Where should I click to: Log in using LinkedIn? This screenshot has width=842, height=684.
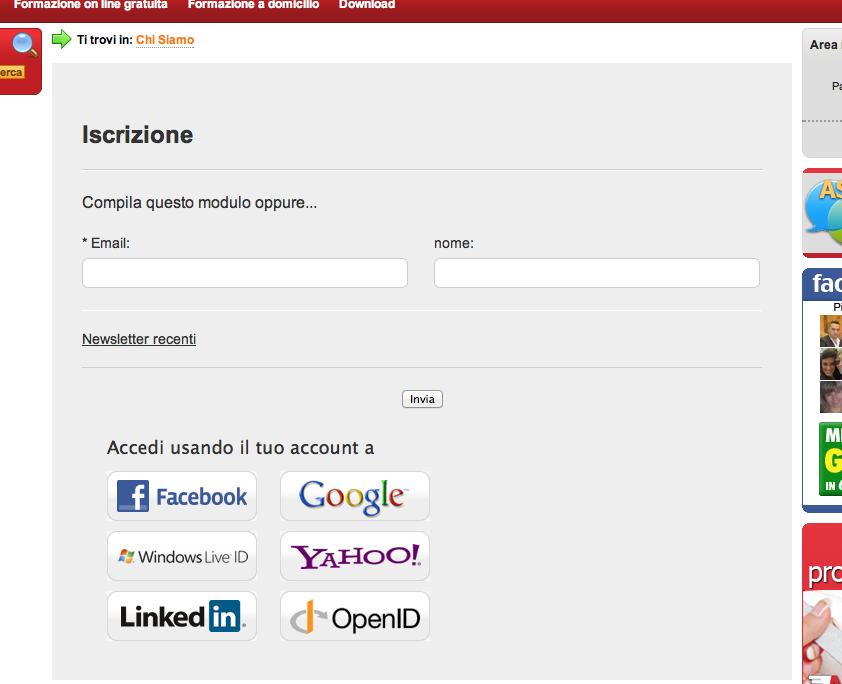click(182, 616)
